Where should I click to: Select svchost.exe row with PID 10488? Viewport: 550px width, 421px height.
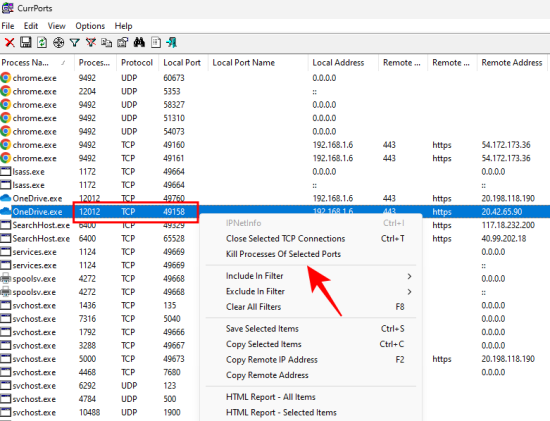tap(100, 412)
